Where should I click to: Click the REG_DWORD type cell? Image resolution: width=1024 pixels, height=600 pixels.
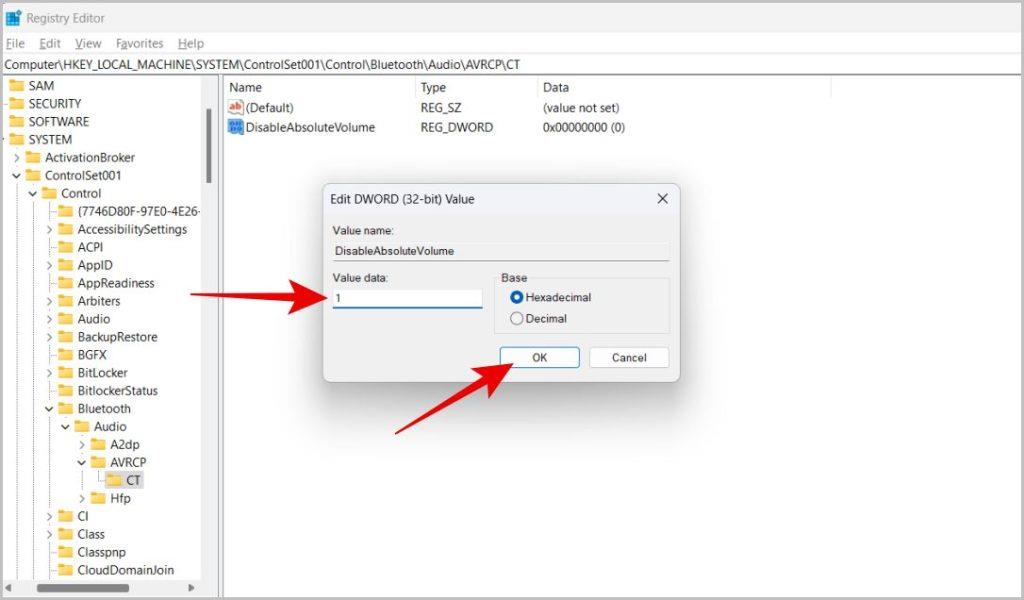pos(456,127)
